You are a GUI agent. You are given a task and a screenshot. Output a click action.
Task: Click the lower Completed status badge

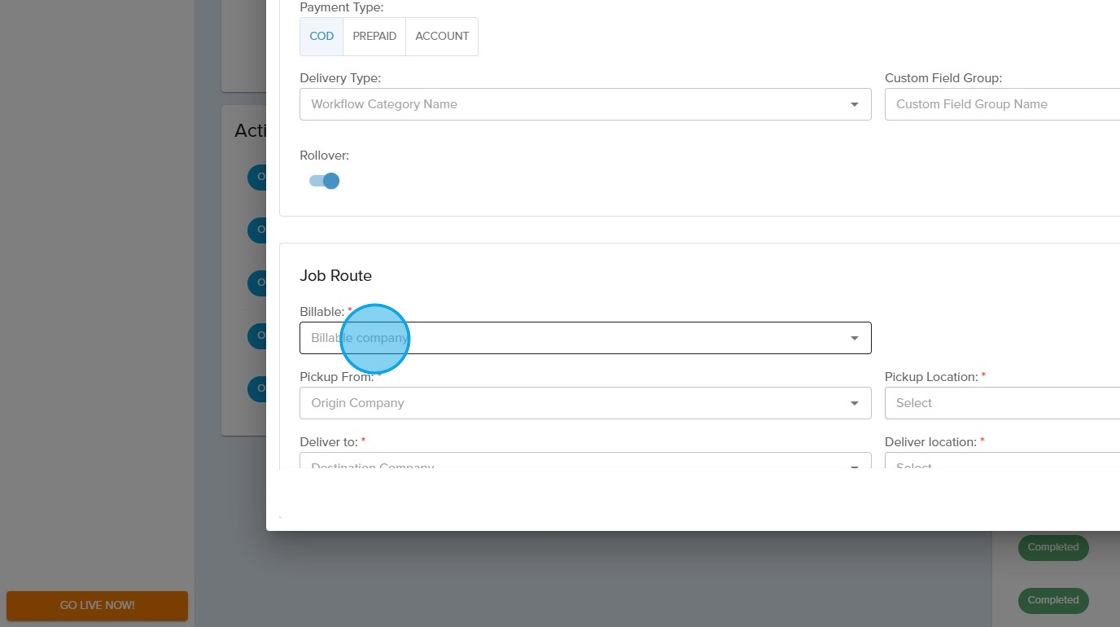(1053, 600)
